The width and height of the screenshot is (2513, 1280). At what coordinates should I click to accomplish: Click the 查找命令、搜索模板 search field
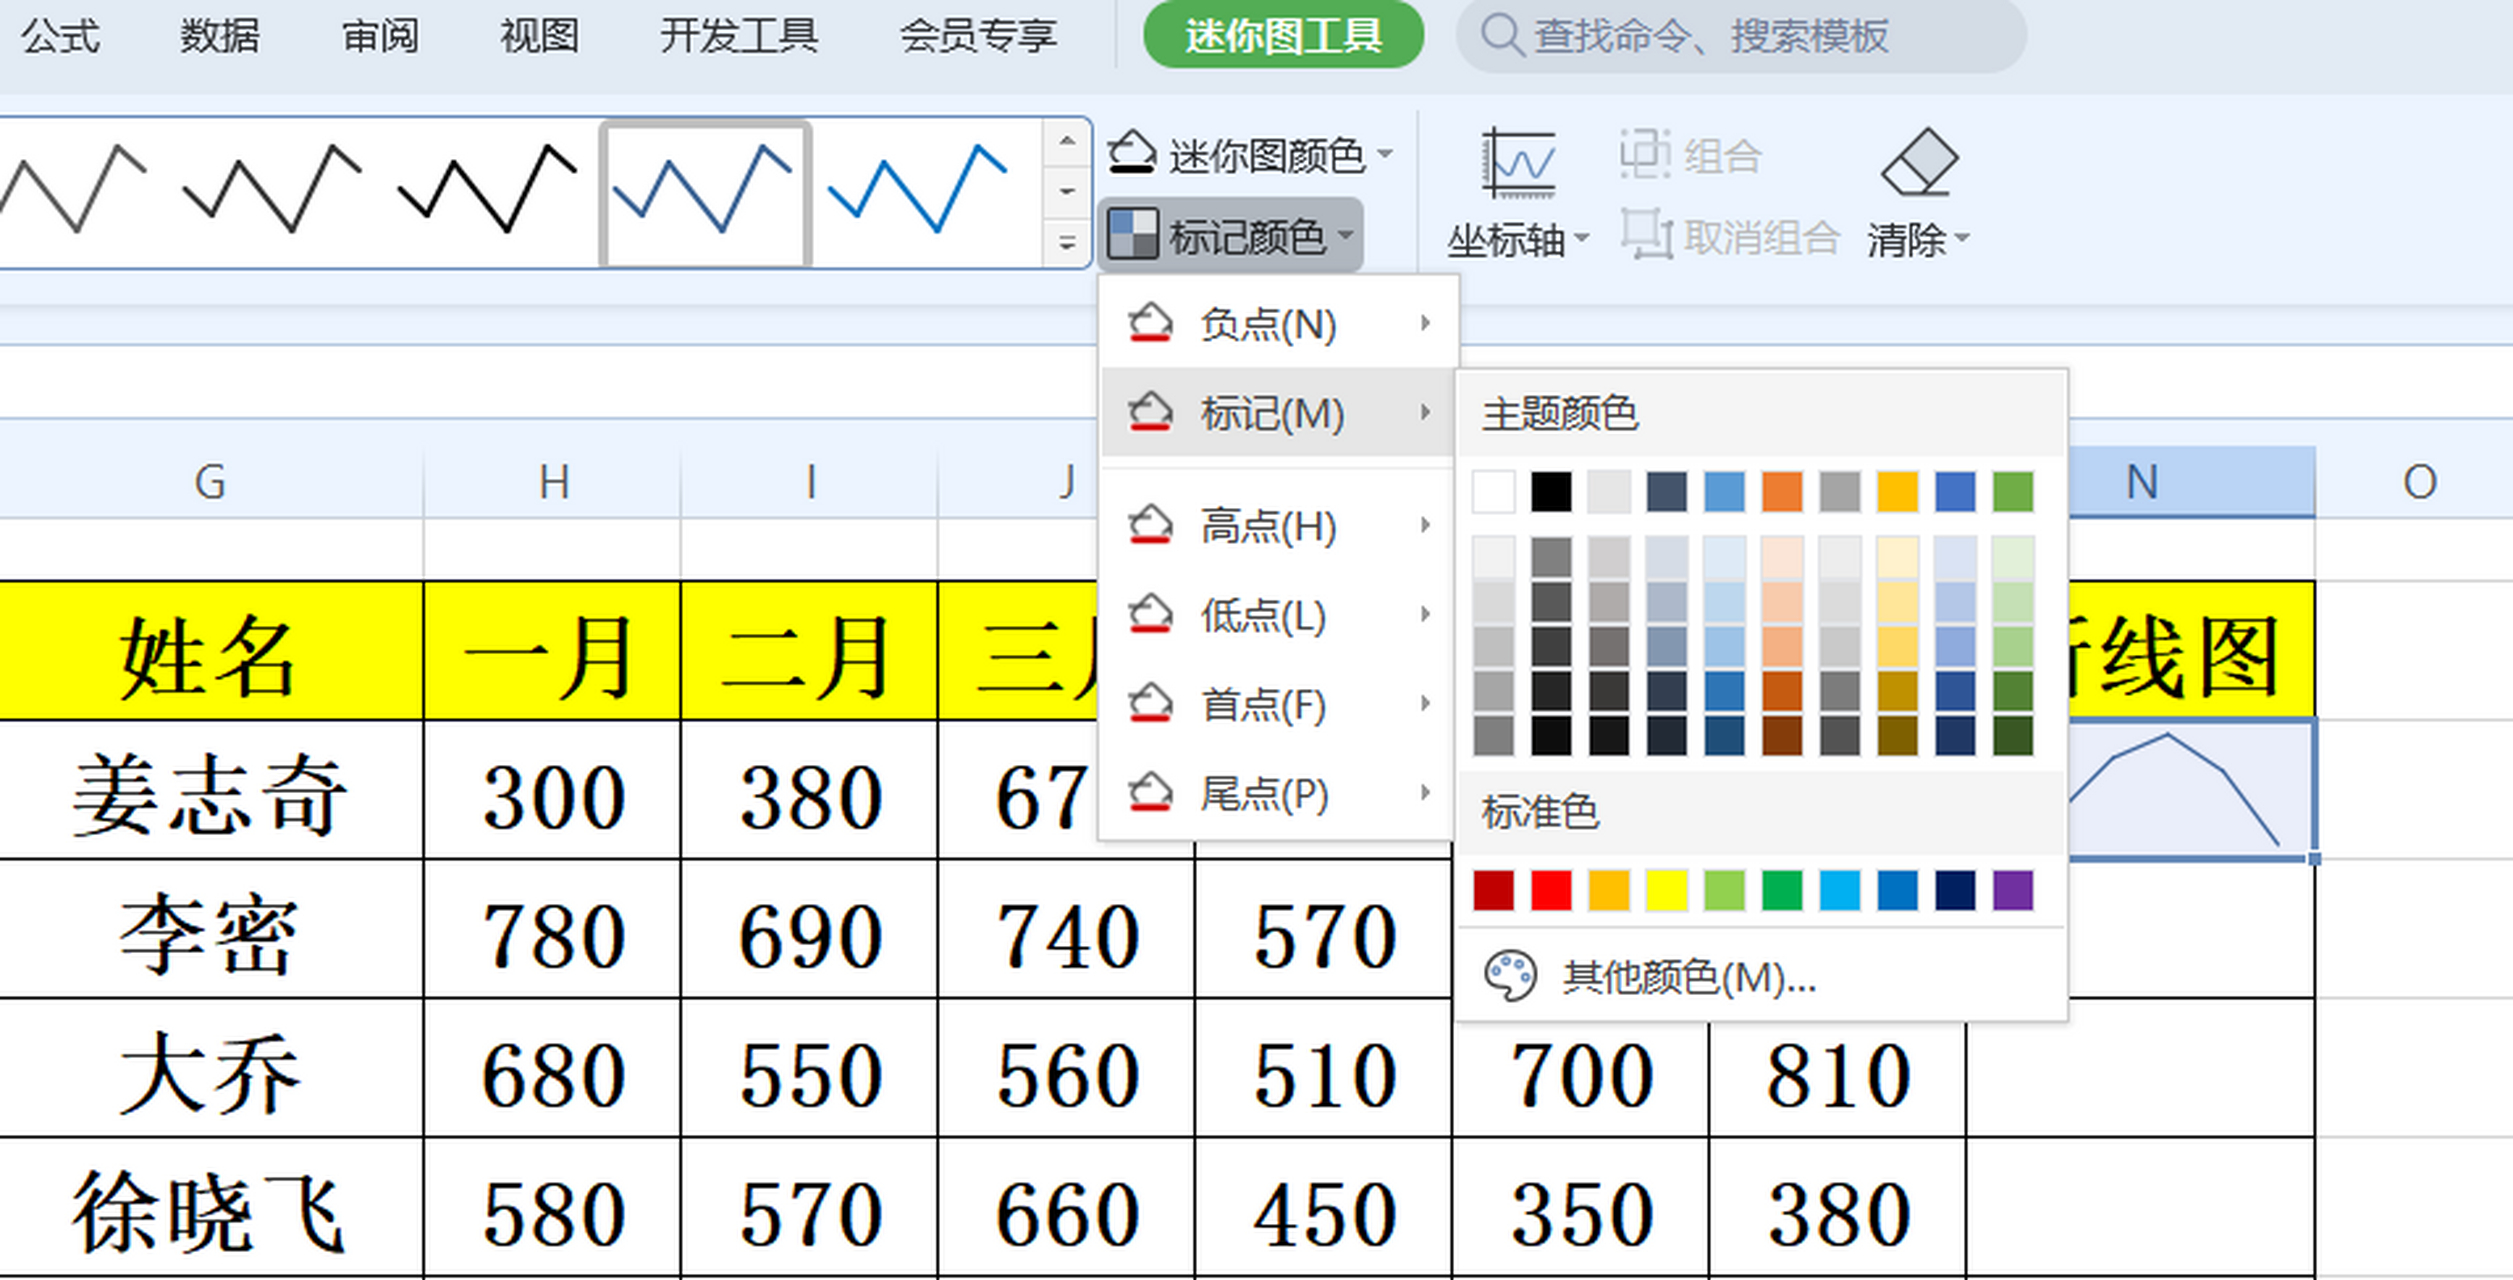tap(1741, 36)
